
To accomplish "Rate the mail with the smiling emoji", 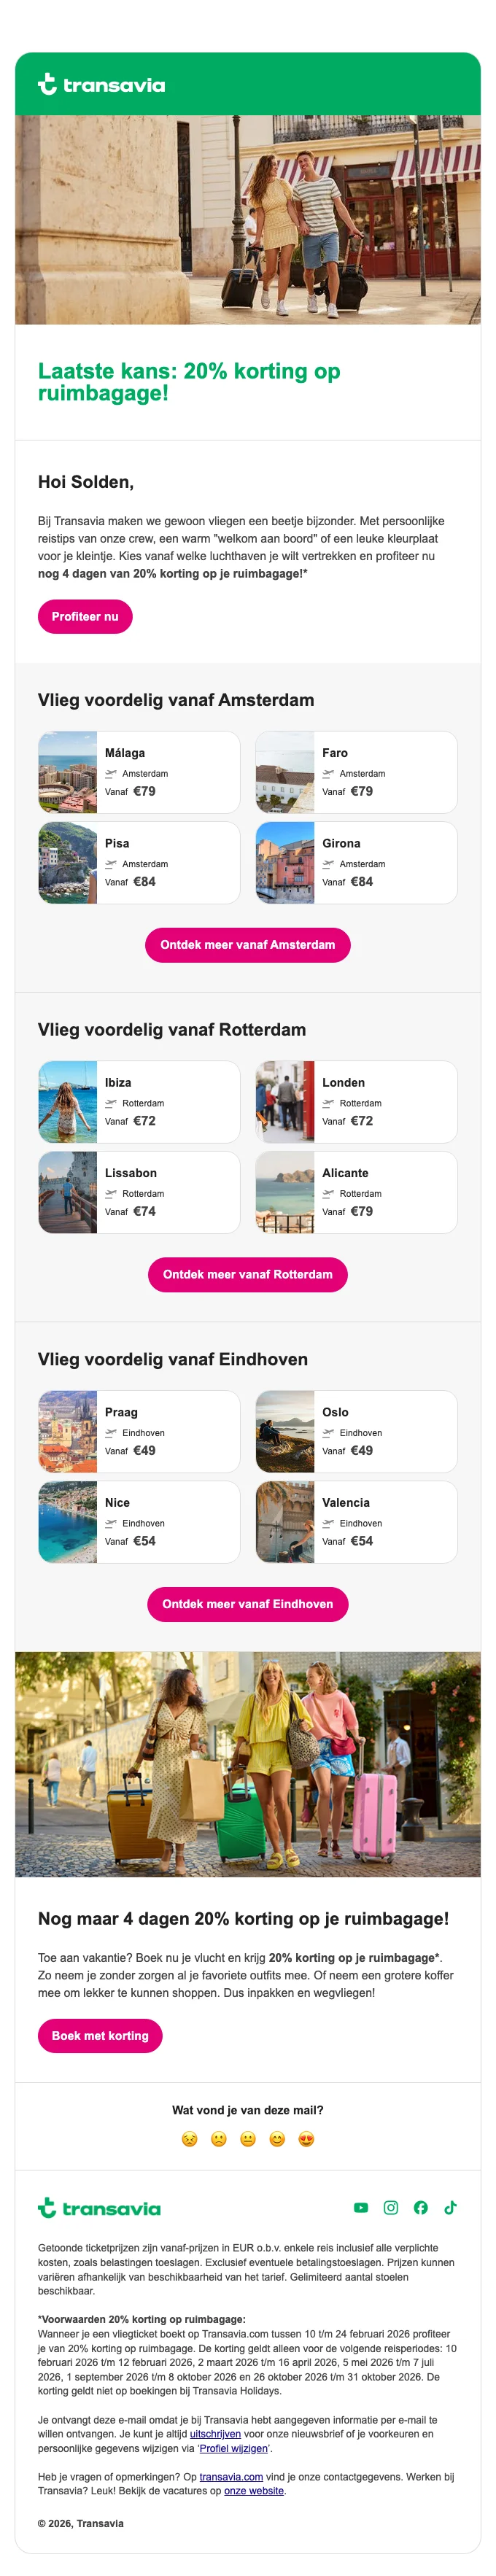I will (278, 2139).
